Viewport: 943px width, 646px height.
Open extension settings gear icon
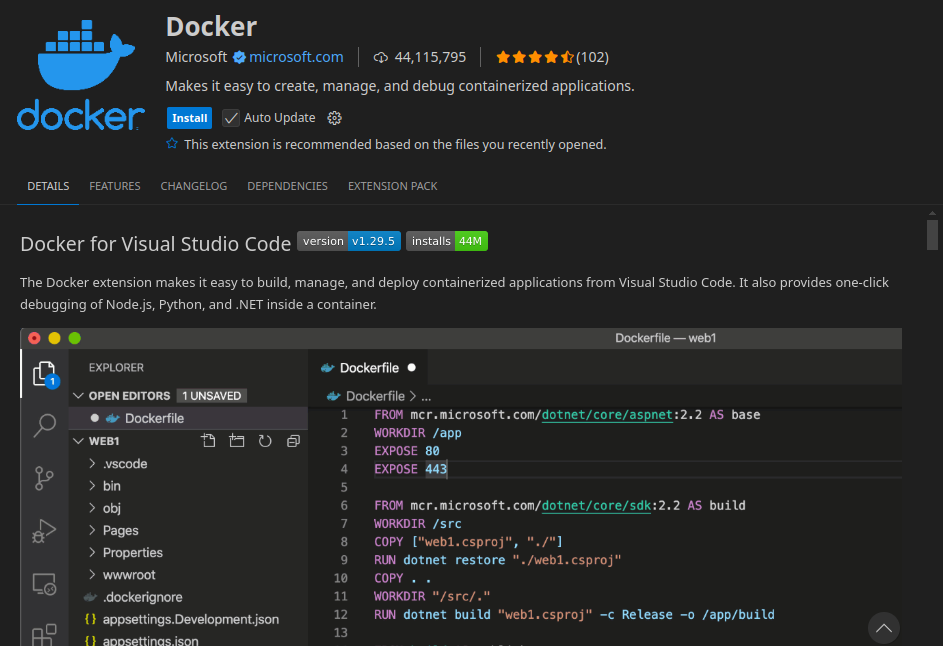(335, 118)
